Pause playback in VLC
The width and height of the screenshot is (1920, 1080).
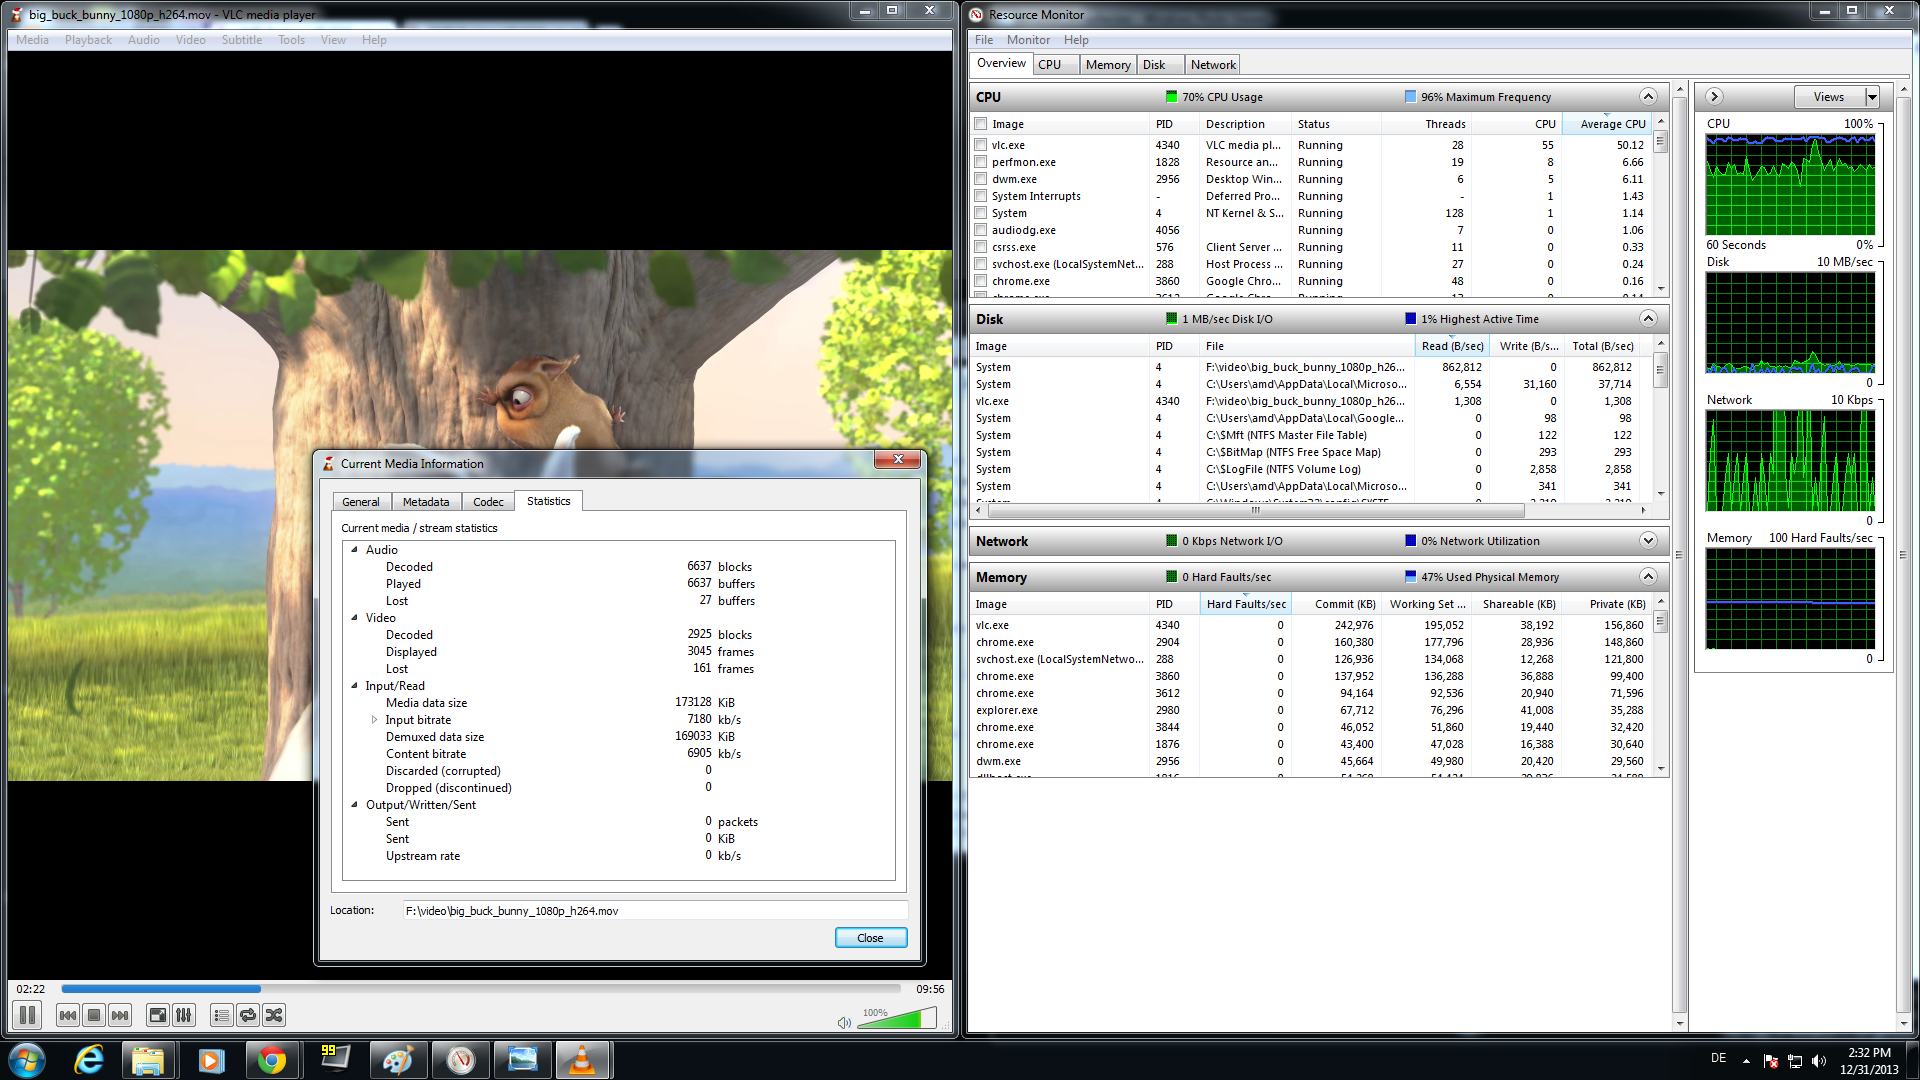tap(27, 1015)
